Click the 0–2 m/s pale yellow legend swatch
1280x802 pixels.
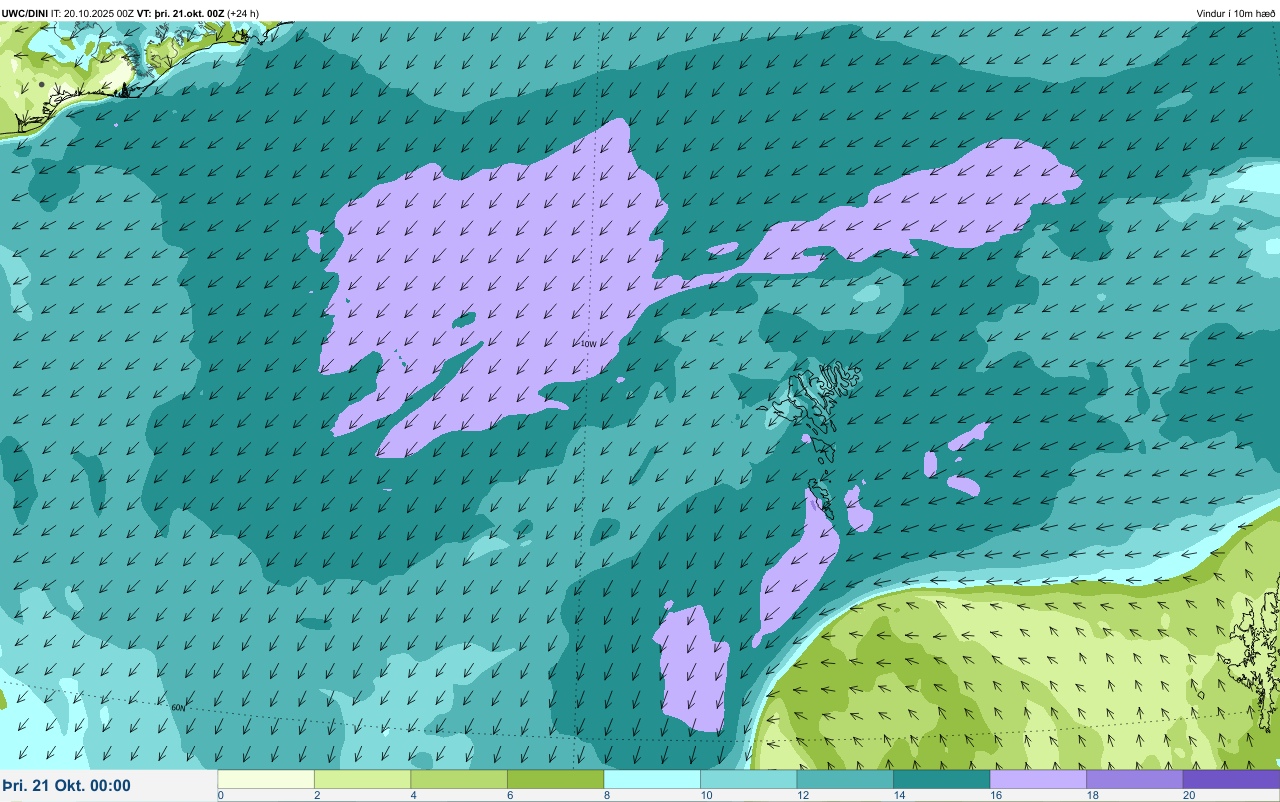click(x=266, y=779)
